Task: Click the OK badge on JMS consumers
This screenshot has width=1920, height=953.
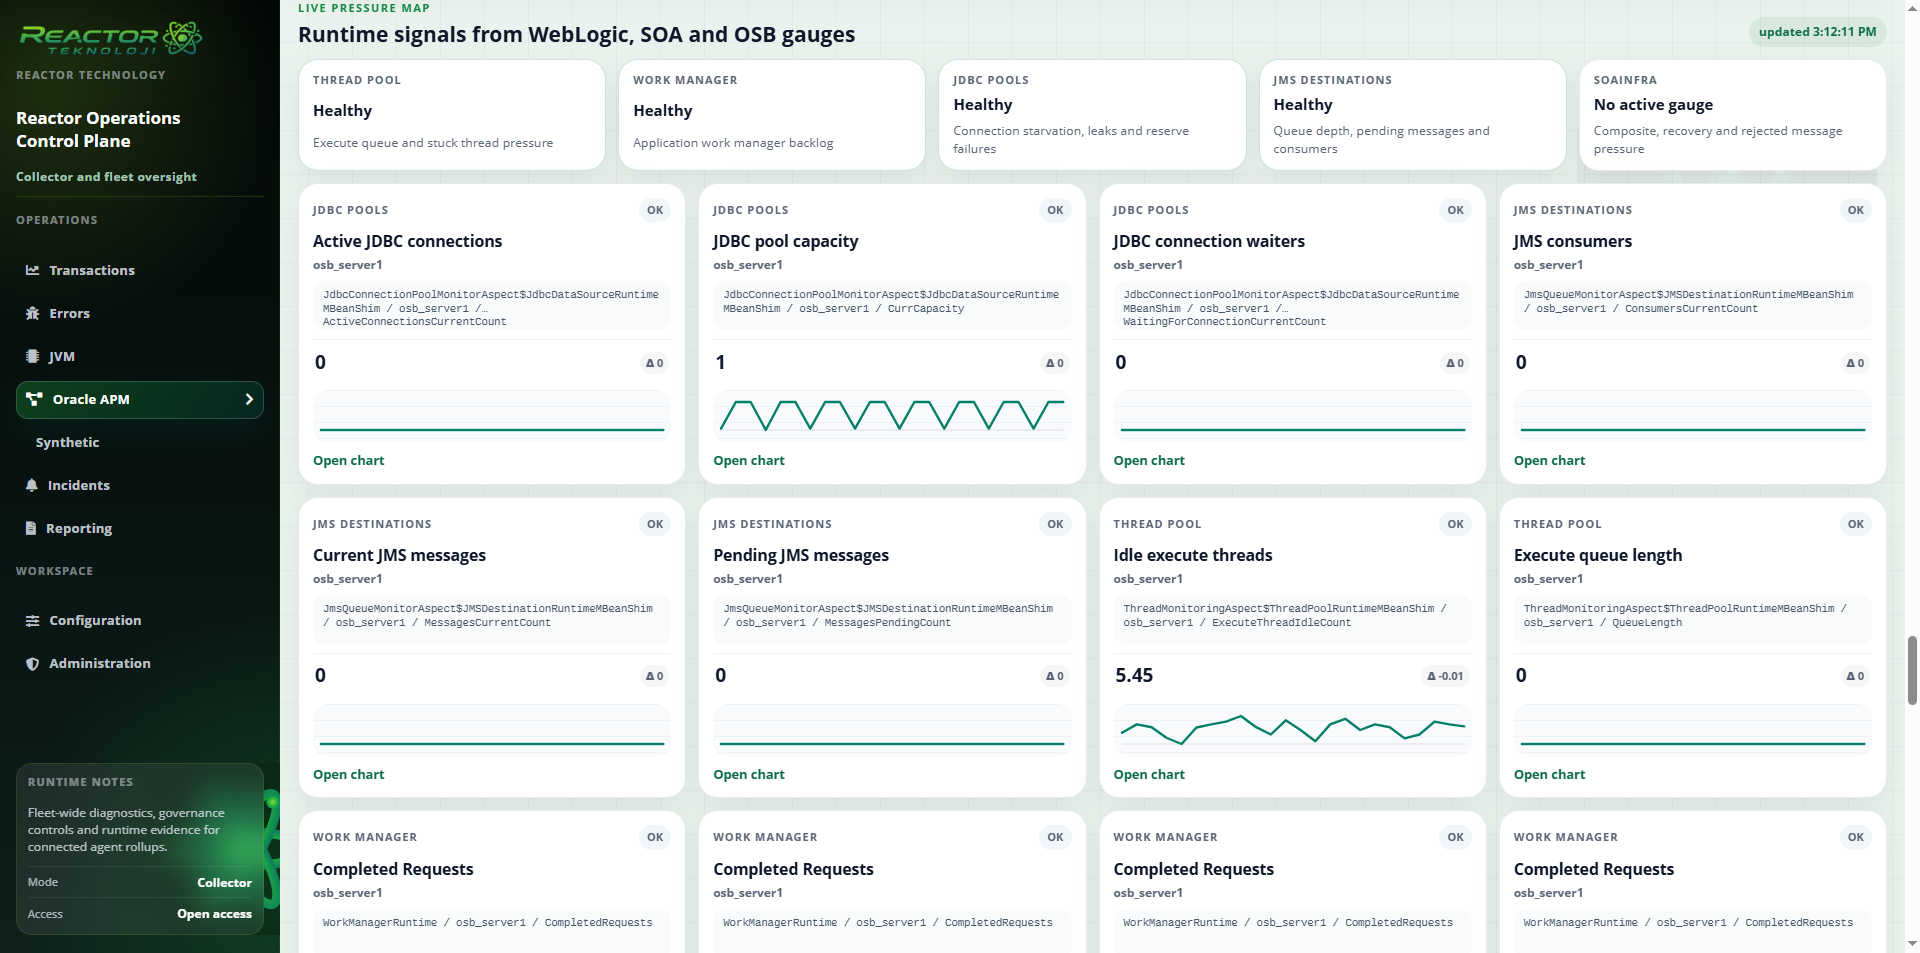Action: [x=1855, y=210]
